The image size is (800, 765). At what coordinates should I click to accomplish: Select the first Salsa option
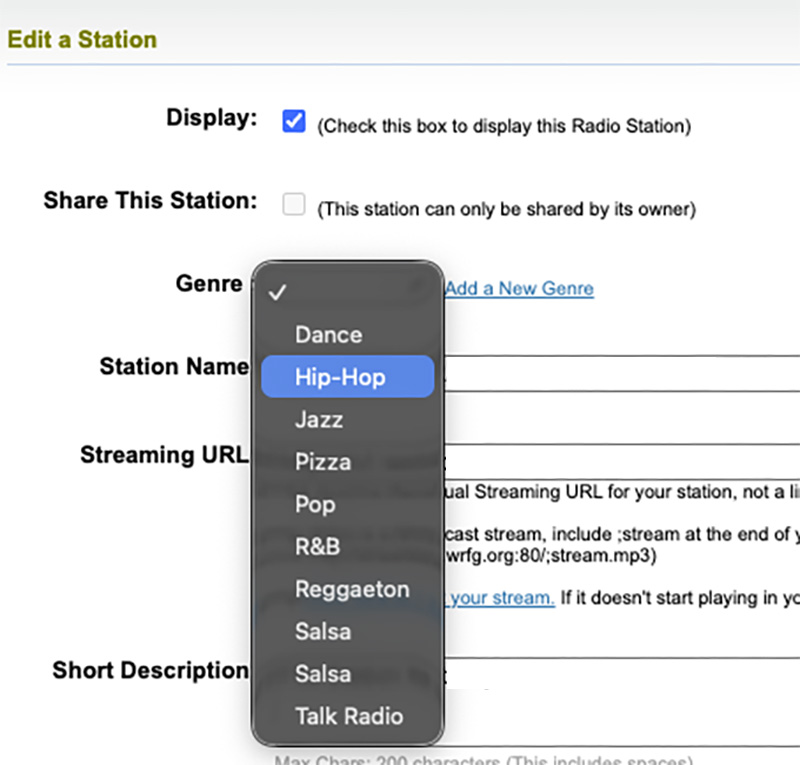tap(347, 631)
